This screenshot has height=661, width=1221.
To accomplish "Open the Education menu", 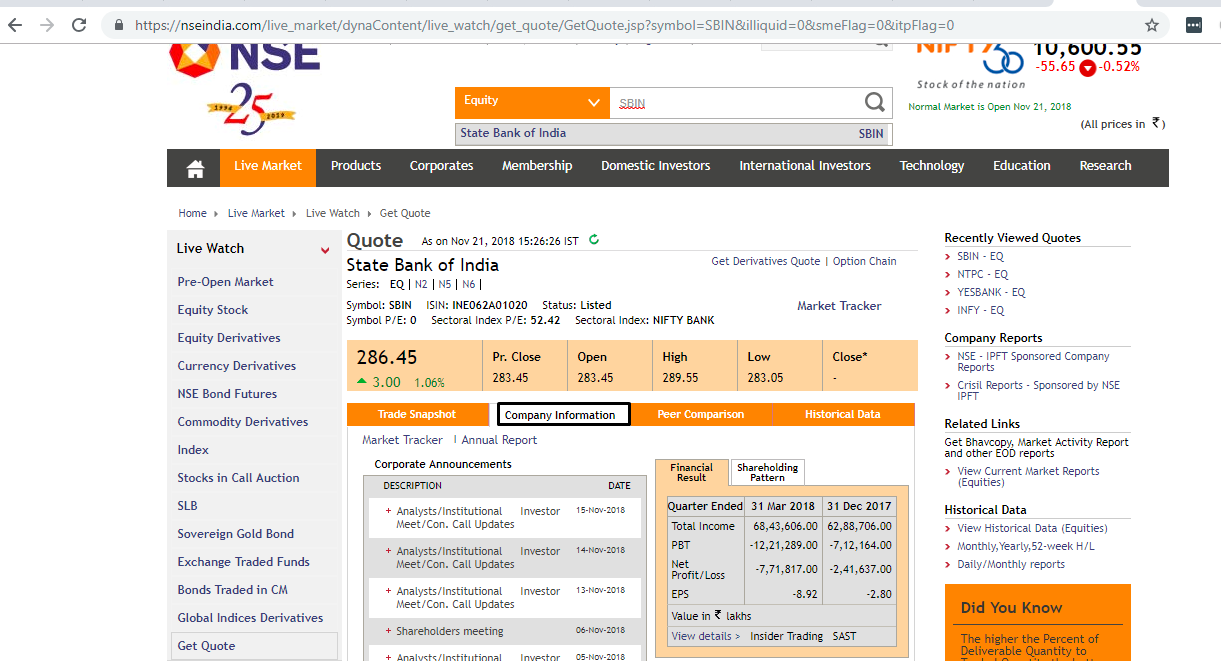I will coord(1022,166).
